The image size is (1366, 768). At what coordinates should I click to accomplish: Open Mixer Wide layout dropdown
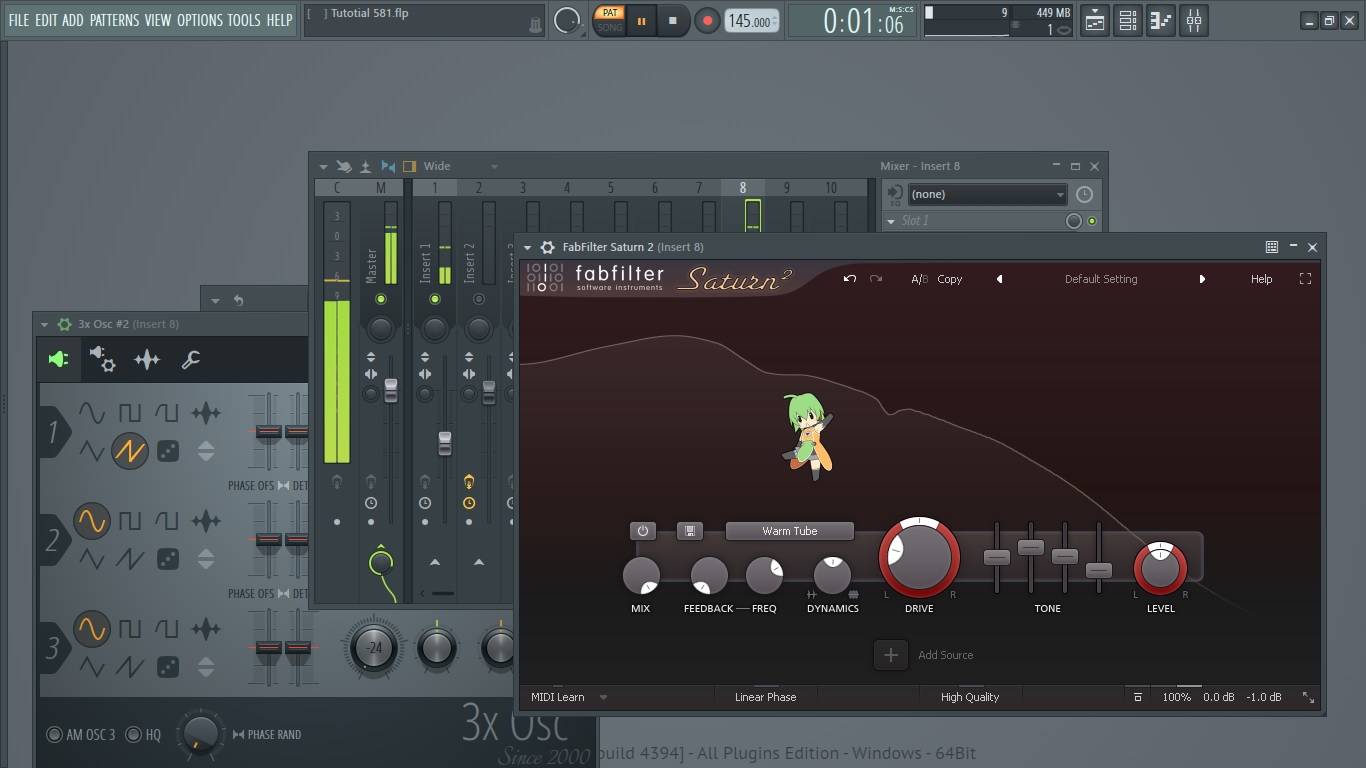pyautogui.click(x=461, y=166)
